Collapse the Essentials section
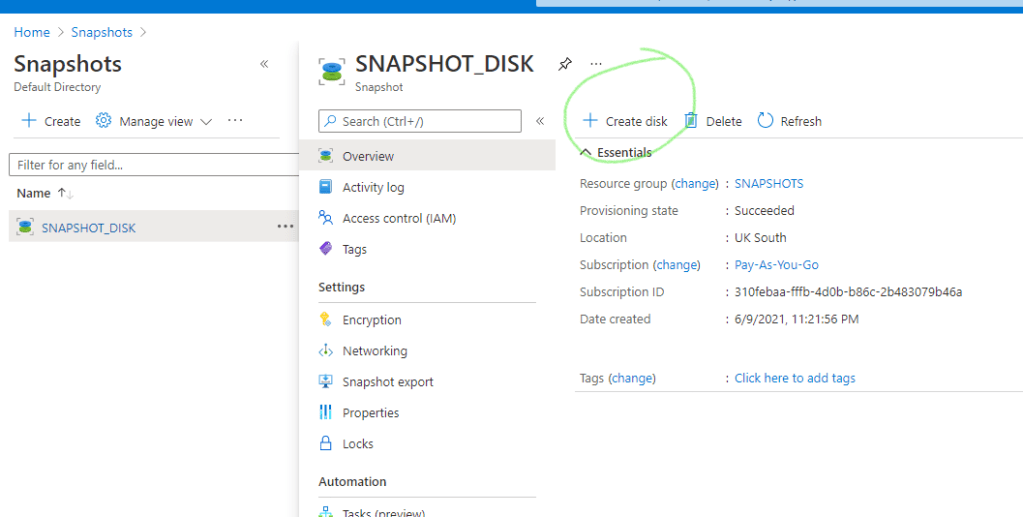 pos(586,152)
